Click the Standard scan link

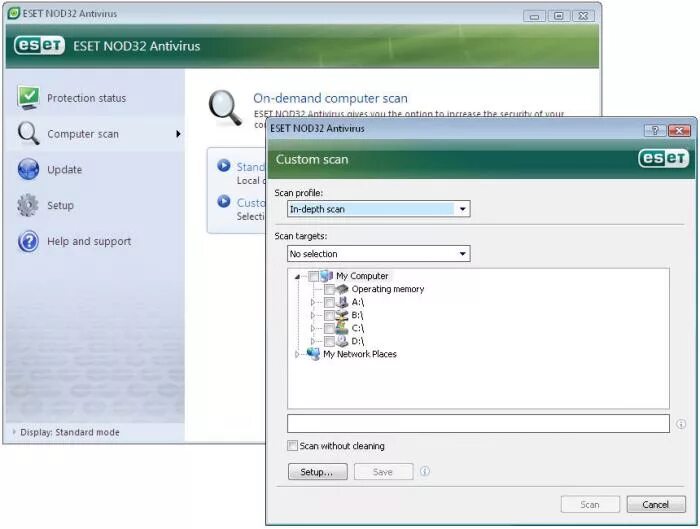click(x=250, y=167)
